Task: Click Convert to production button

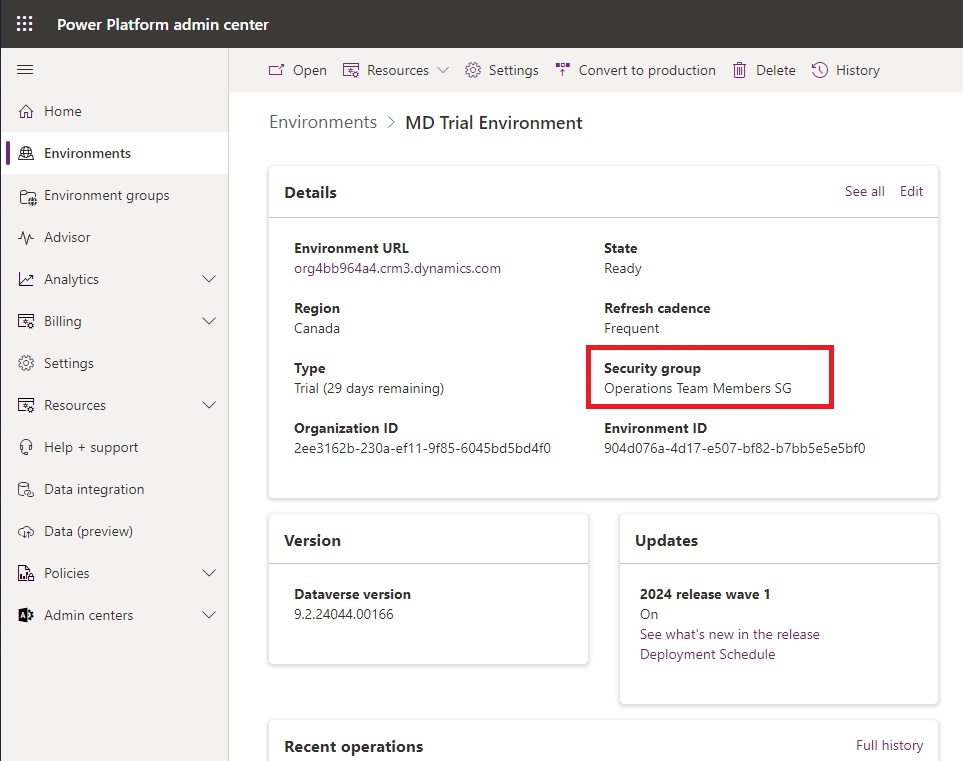Action: [636, 70]
